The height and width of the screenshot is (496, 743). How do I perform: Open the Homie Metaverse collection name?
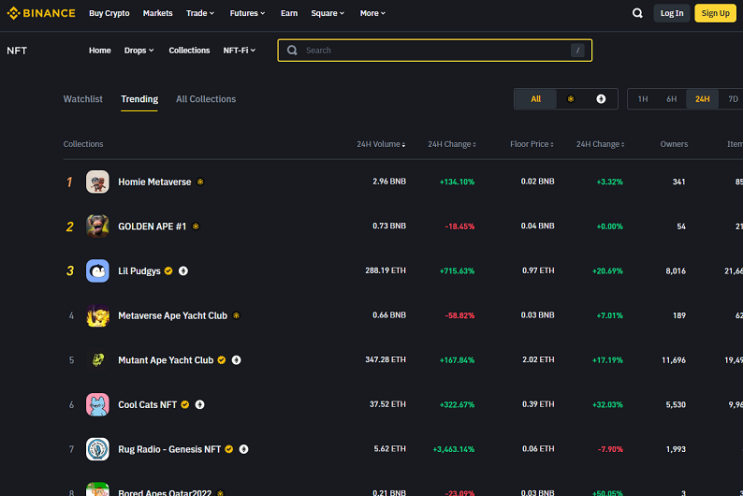click(x=154, y=182)
